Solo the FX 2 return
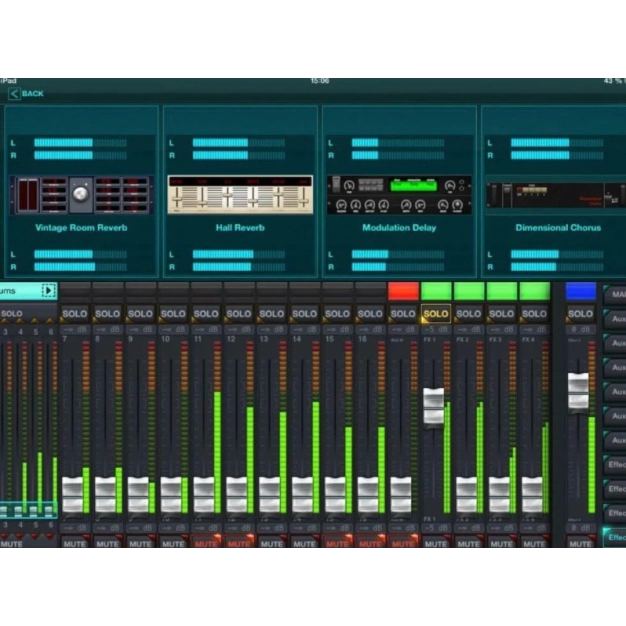 (x=469, y=314)
